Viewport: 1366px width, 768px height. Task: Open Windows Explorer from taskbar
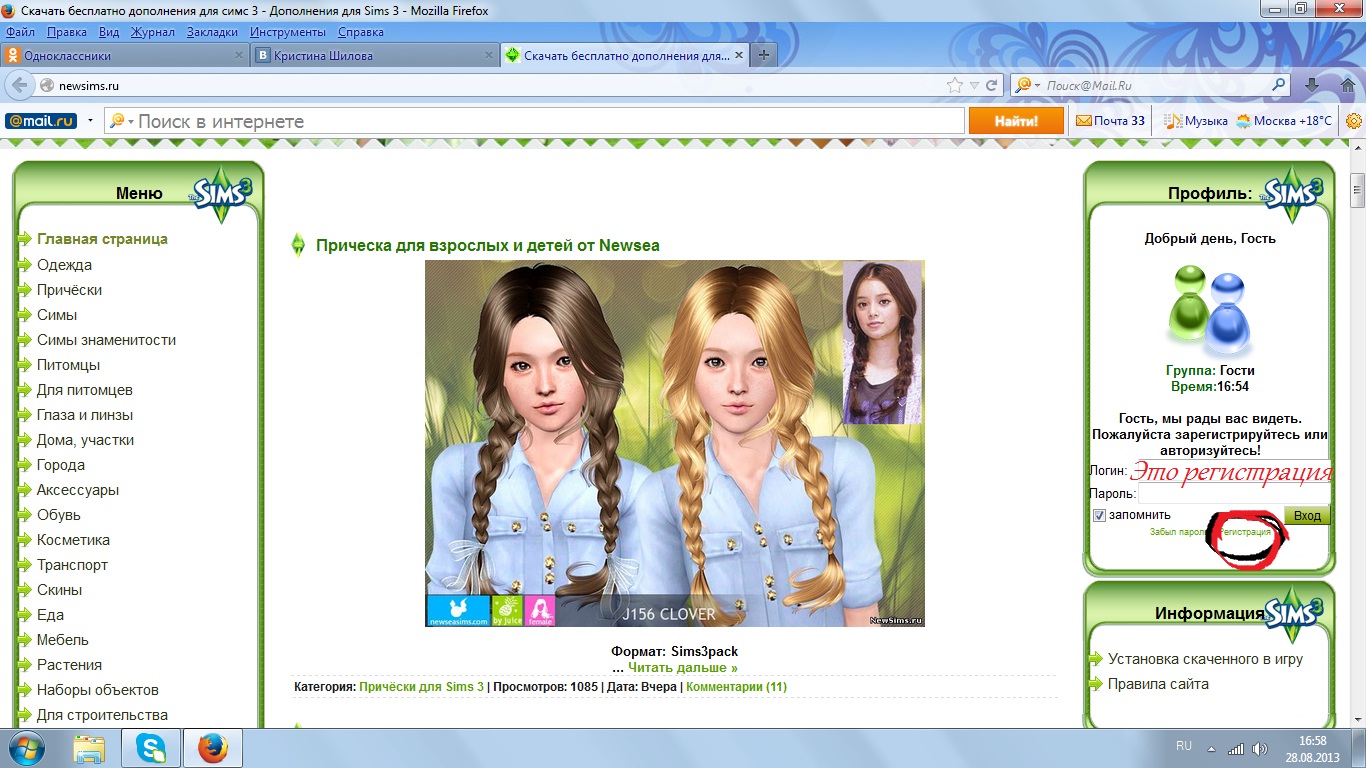[89, 748]
